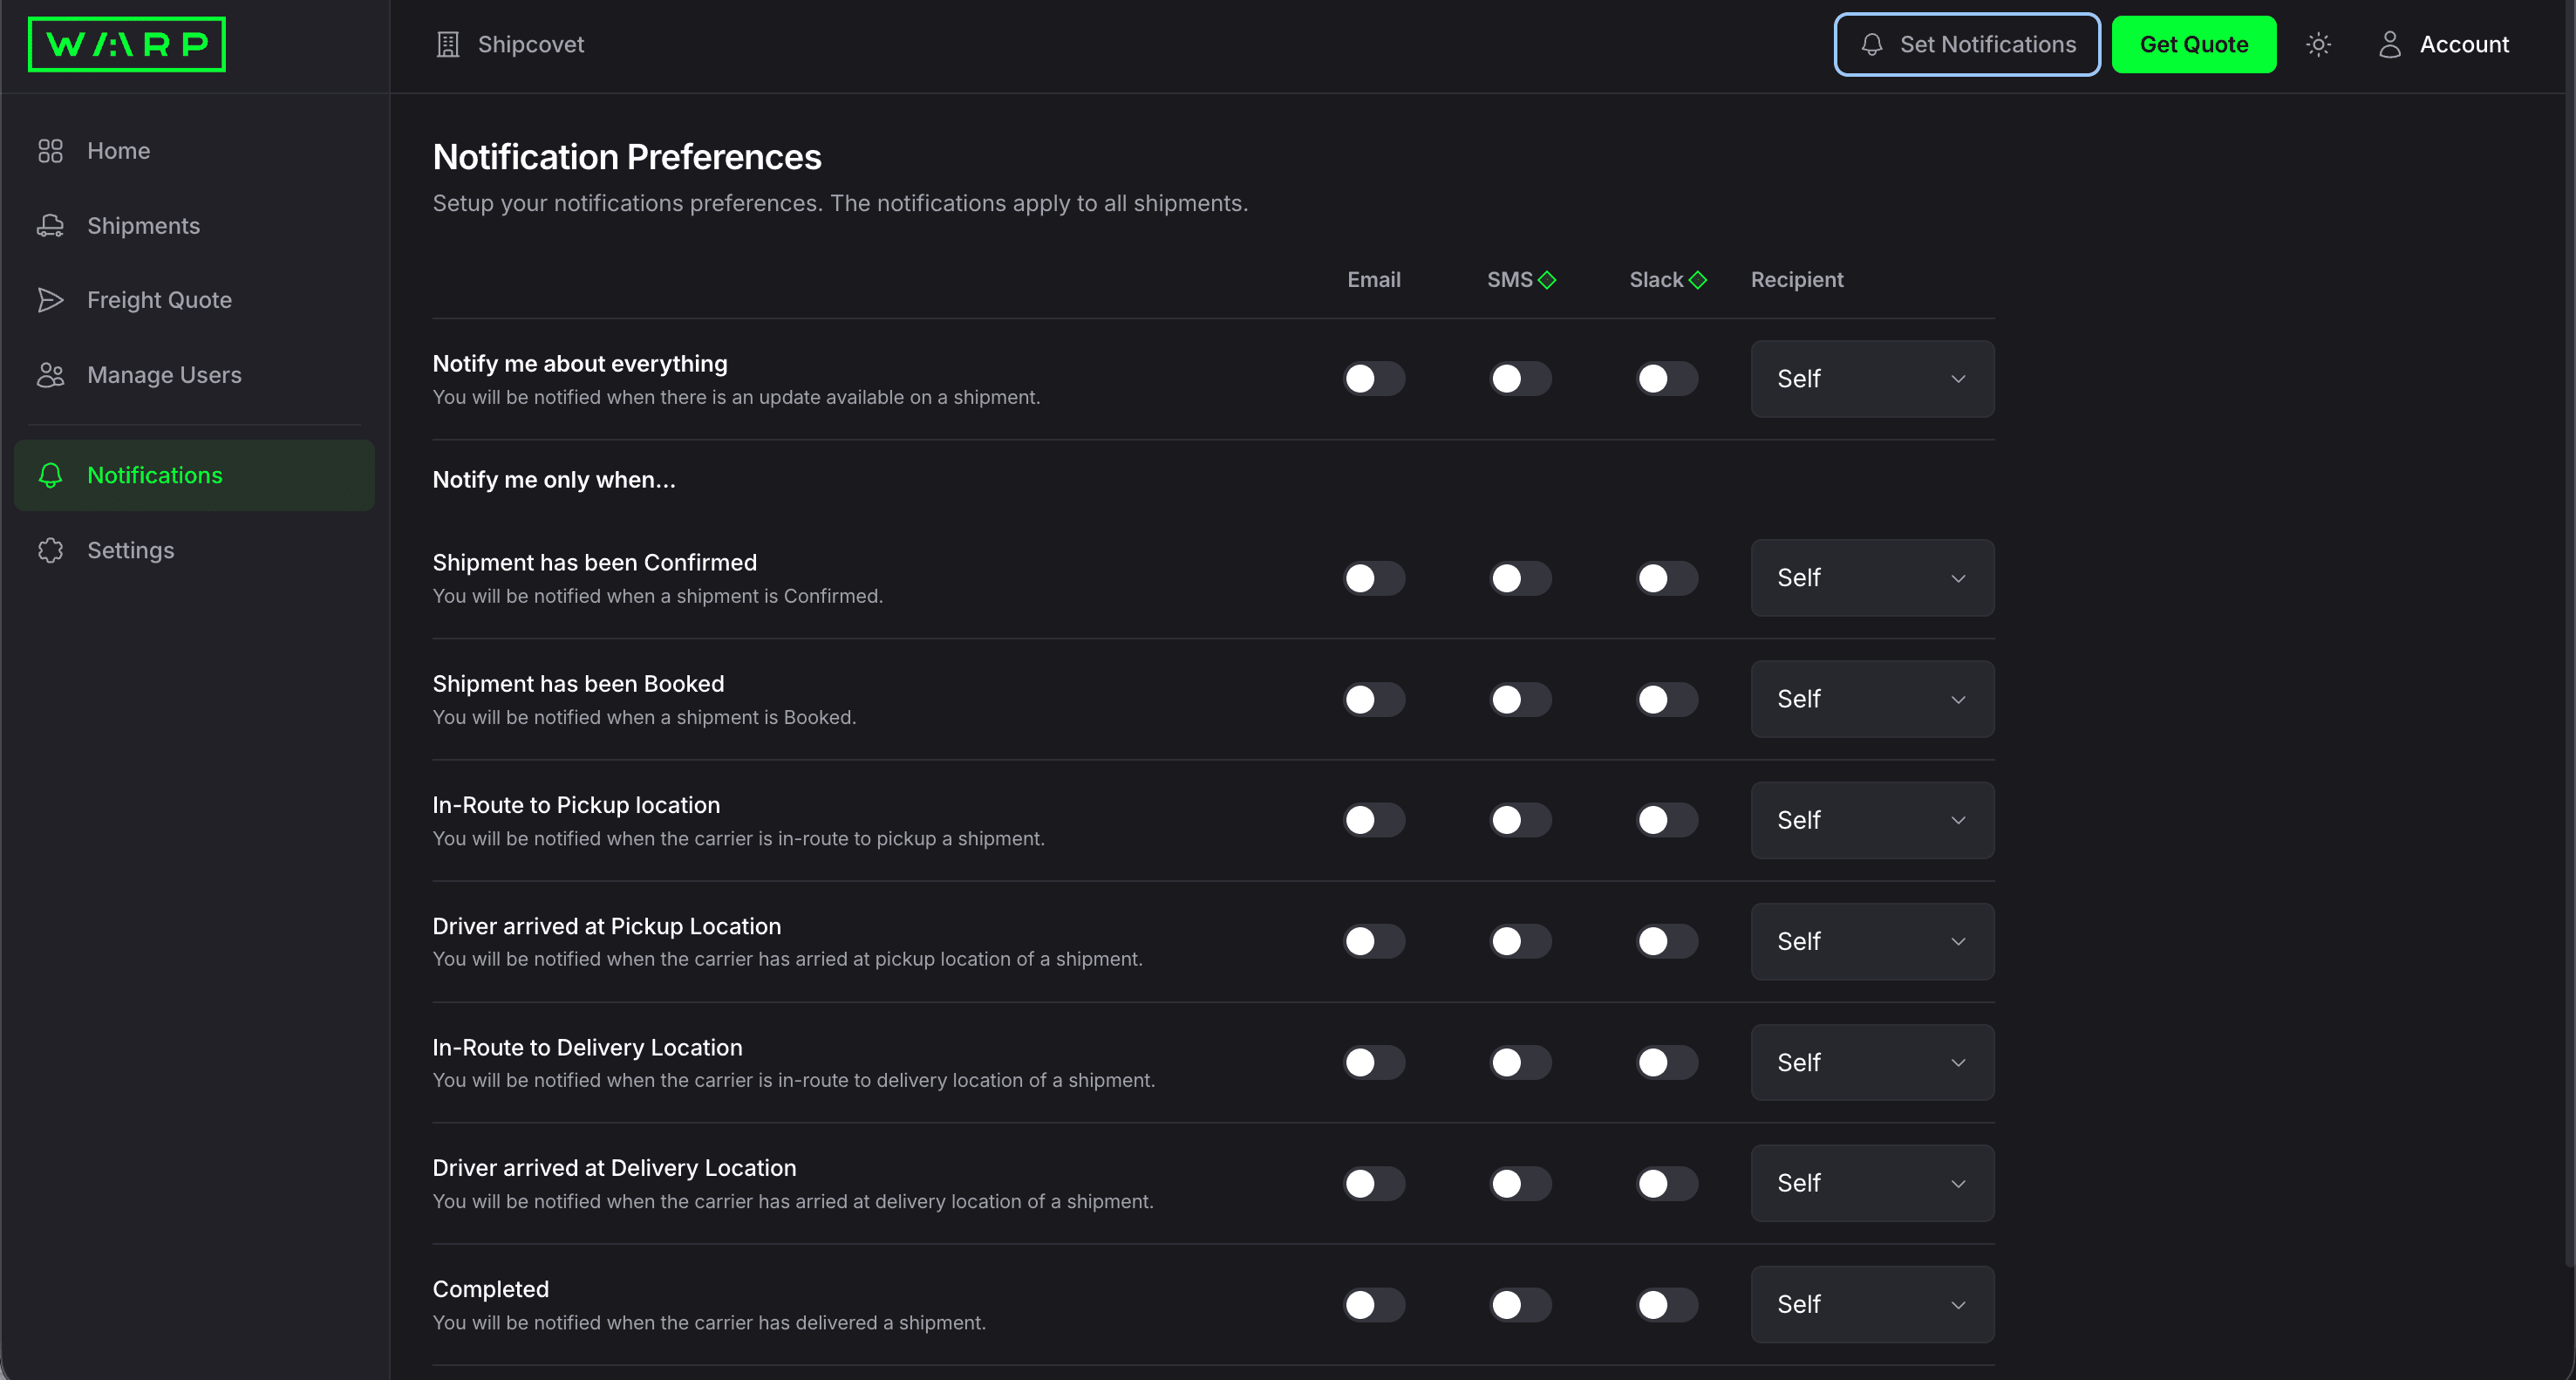Switch to light mode with the sun icon

point(2319,44)
